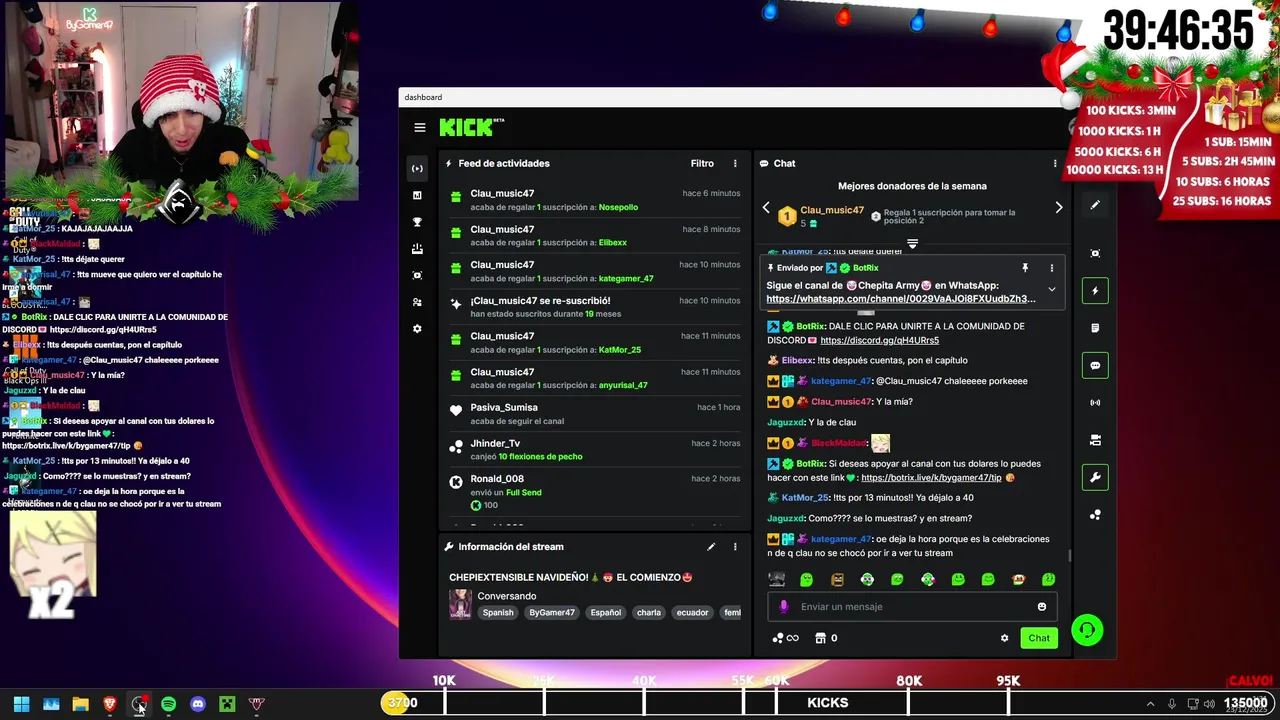
Task: Open Chat panel three-dot menu
Action: pyautogui.click(x=1054, y=163)
